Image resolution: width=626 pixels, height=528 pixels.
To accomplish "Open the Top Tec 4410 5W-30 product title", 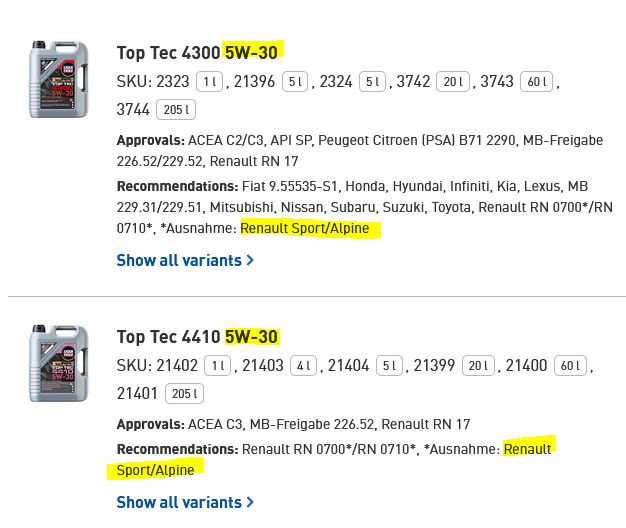I will coord(197,337).
